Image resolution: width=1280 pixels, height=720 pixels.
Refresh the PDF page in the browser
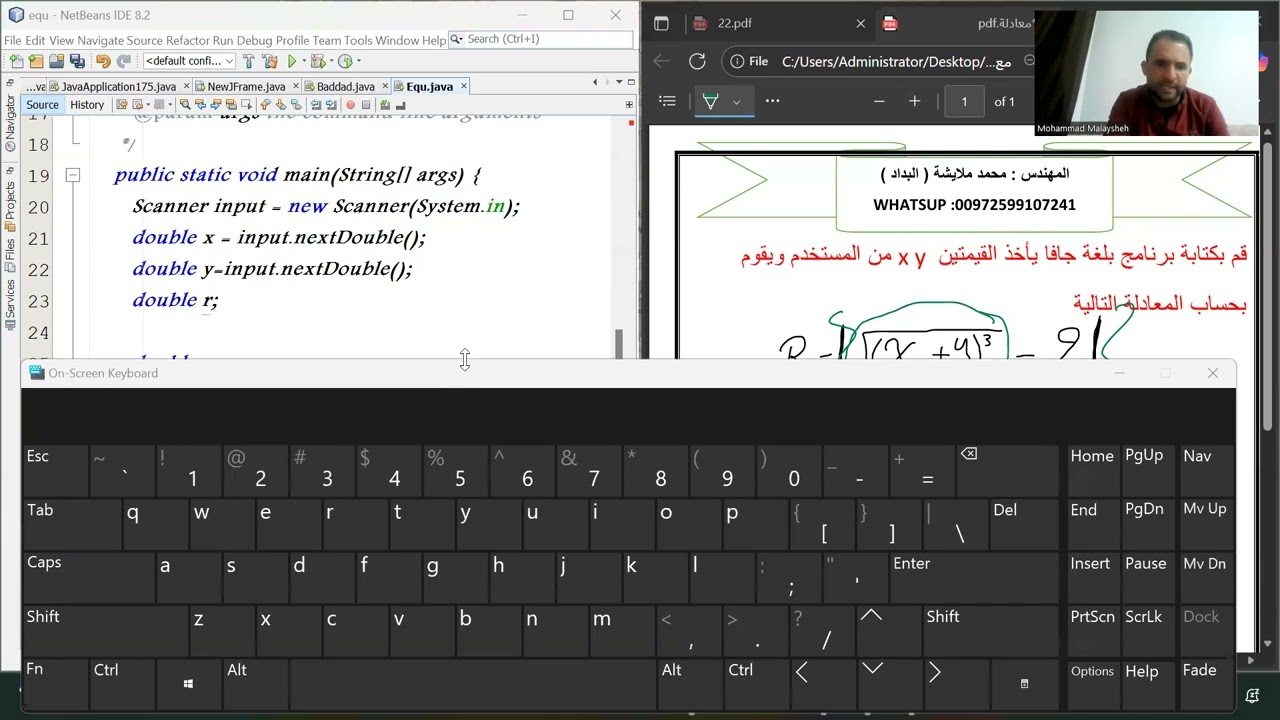click(x=697, y=61)
